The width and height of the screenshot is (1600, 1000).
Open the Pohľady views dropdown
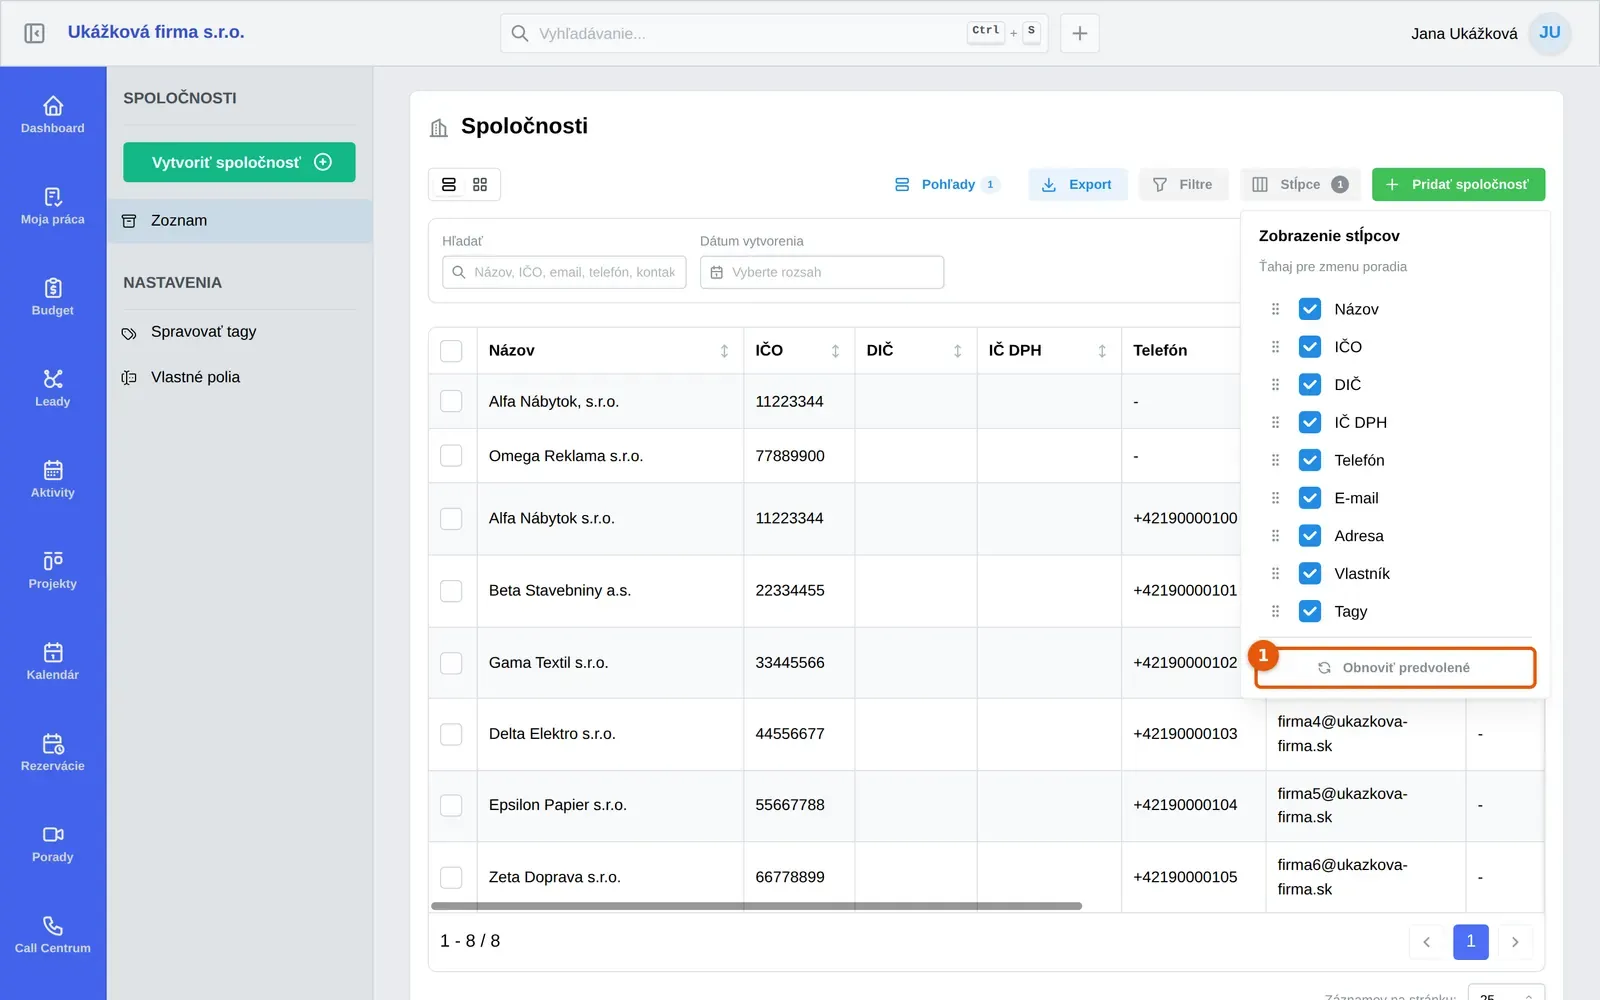point(946,185)
